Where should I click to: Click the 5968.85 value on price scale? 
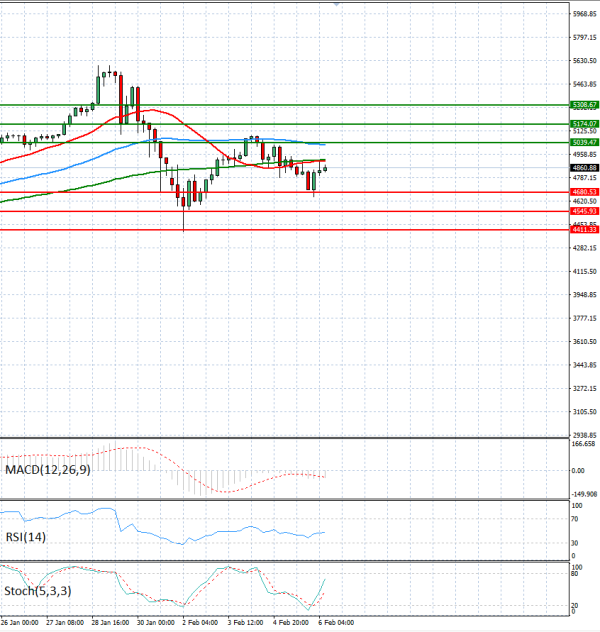[x=585, y=14]
